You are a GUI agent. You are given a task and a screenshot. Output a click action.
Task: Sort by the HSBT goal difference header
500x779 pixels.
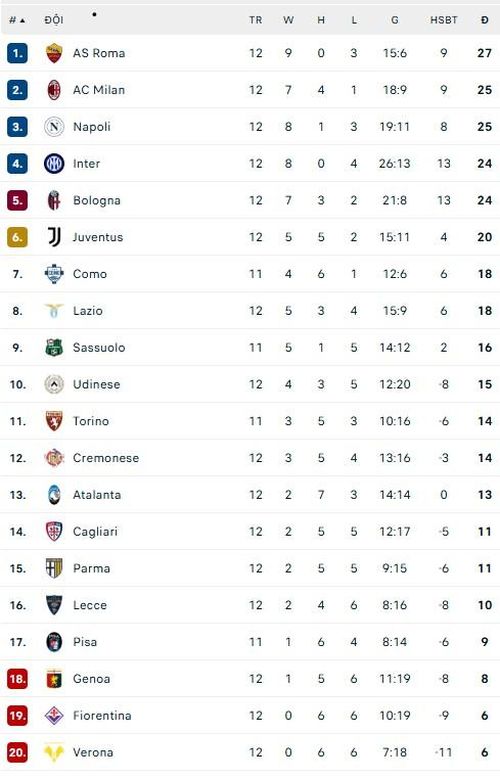tap(443, 20)
